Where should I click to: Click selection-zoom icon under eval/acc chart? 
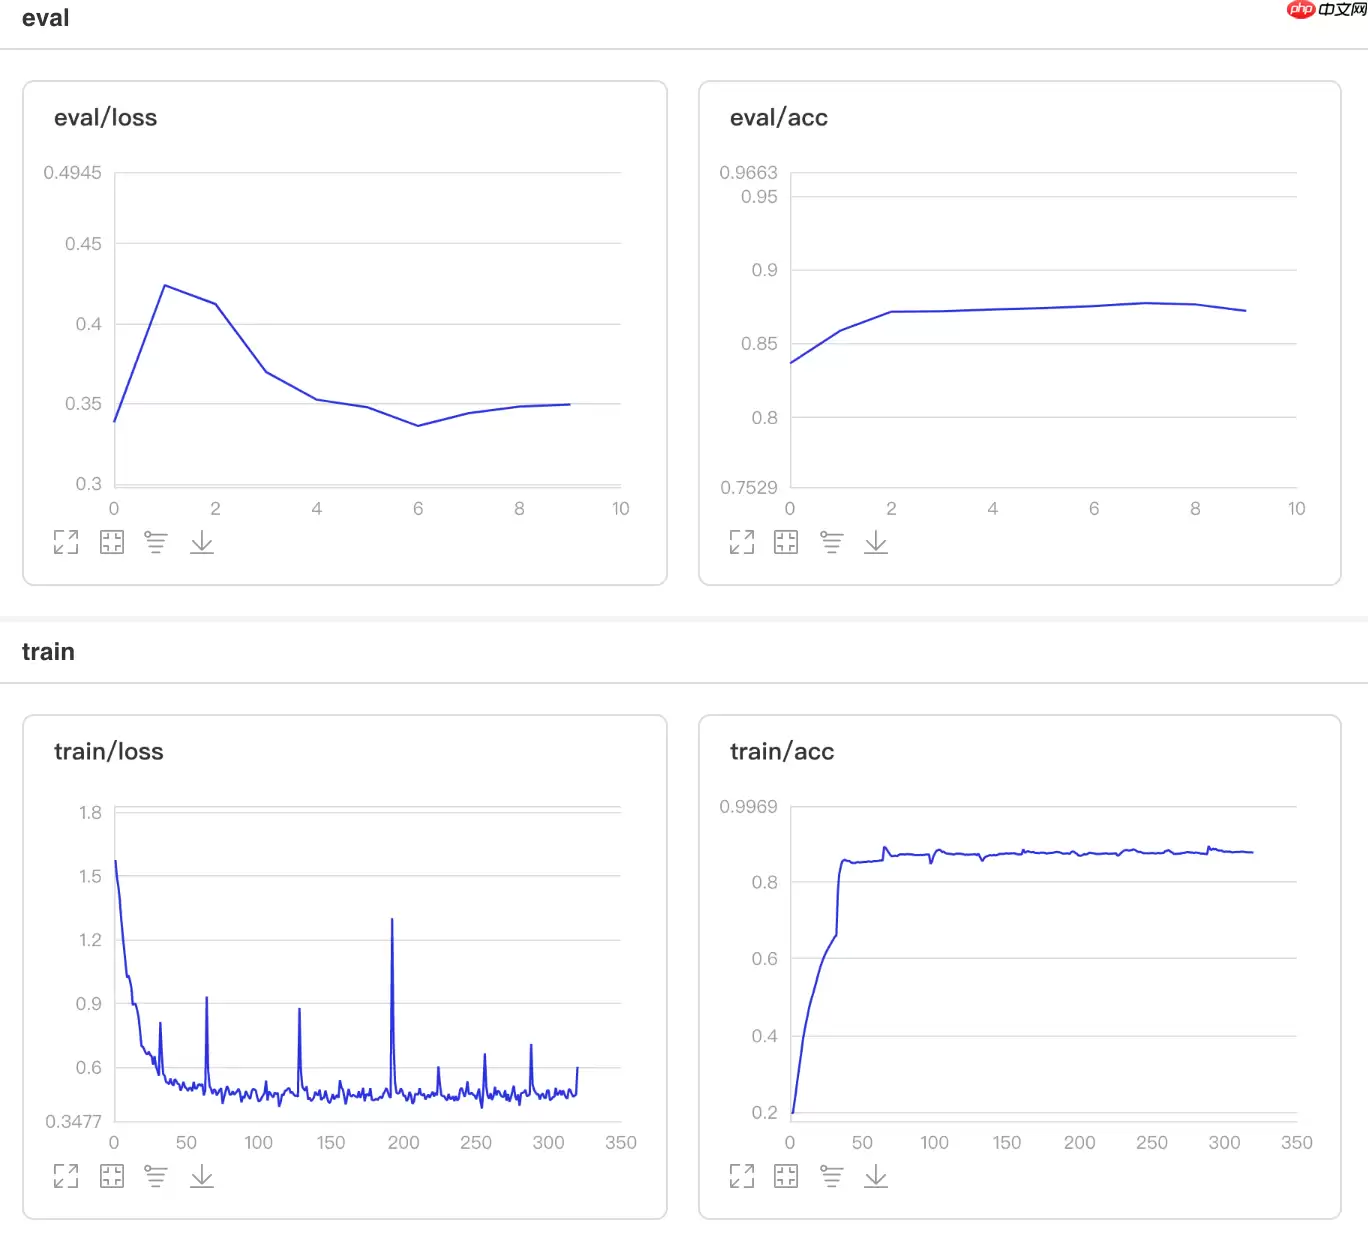point(786,542)
